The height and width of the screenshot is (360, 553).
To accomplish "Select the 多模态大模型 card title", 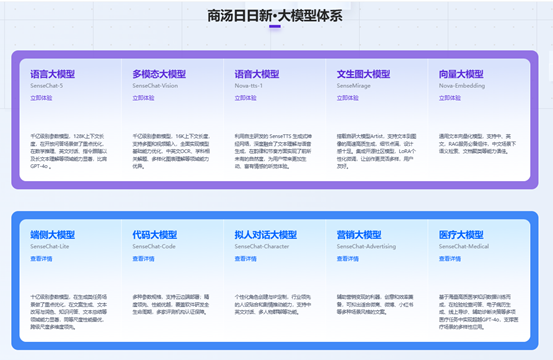I will tap(159, 74).
